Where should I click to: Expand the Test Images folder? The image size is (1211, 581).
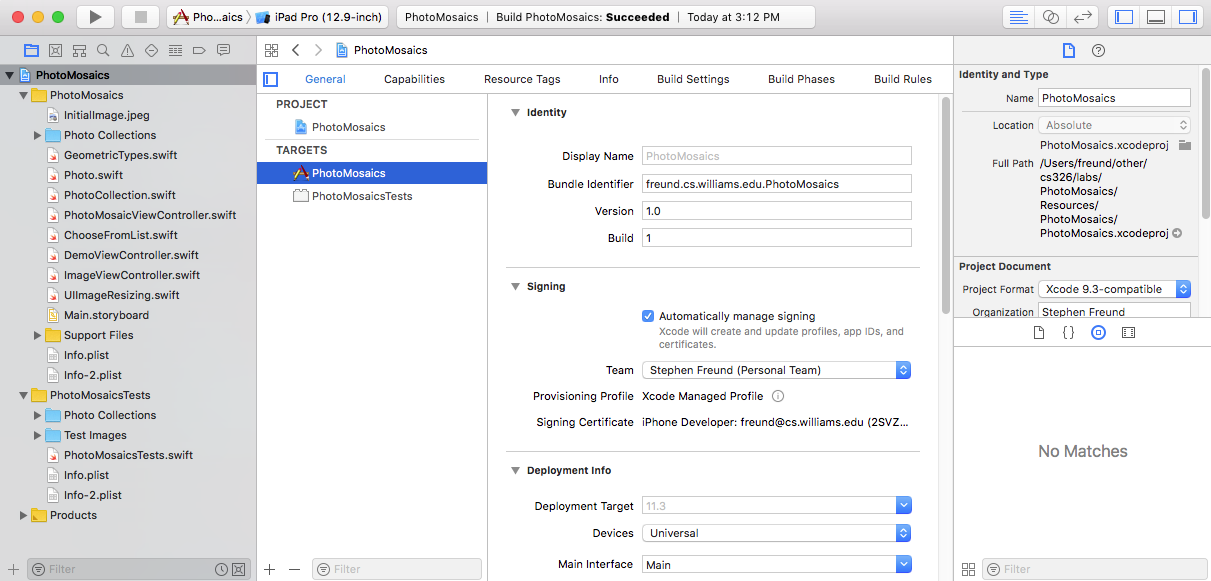point(38,435)
